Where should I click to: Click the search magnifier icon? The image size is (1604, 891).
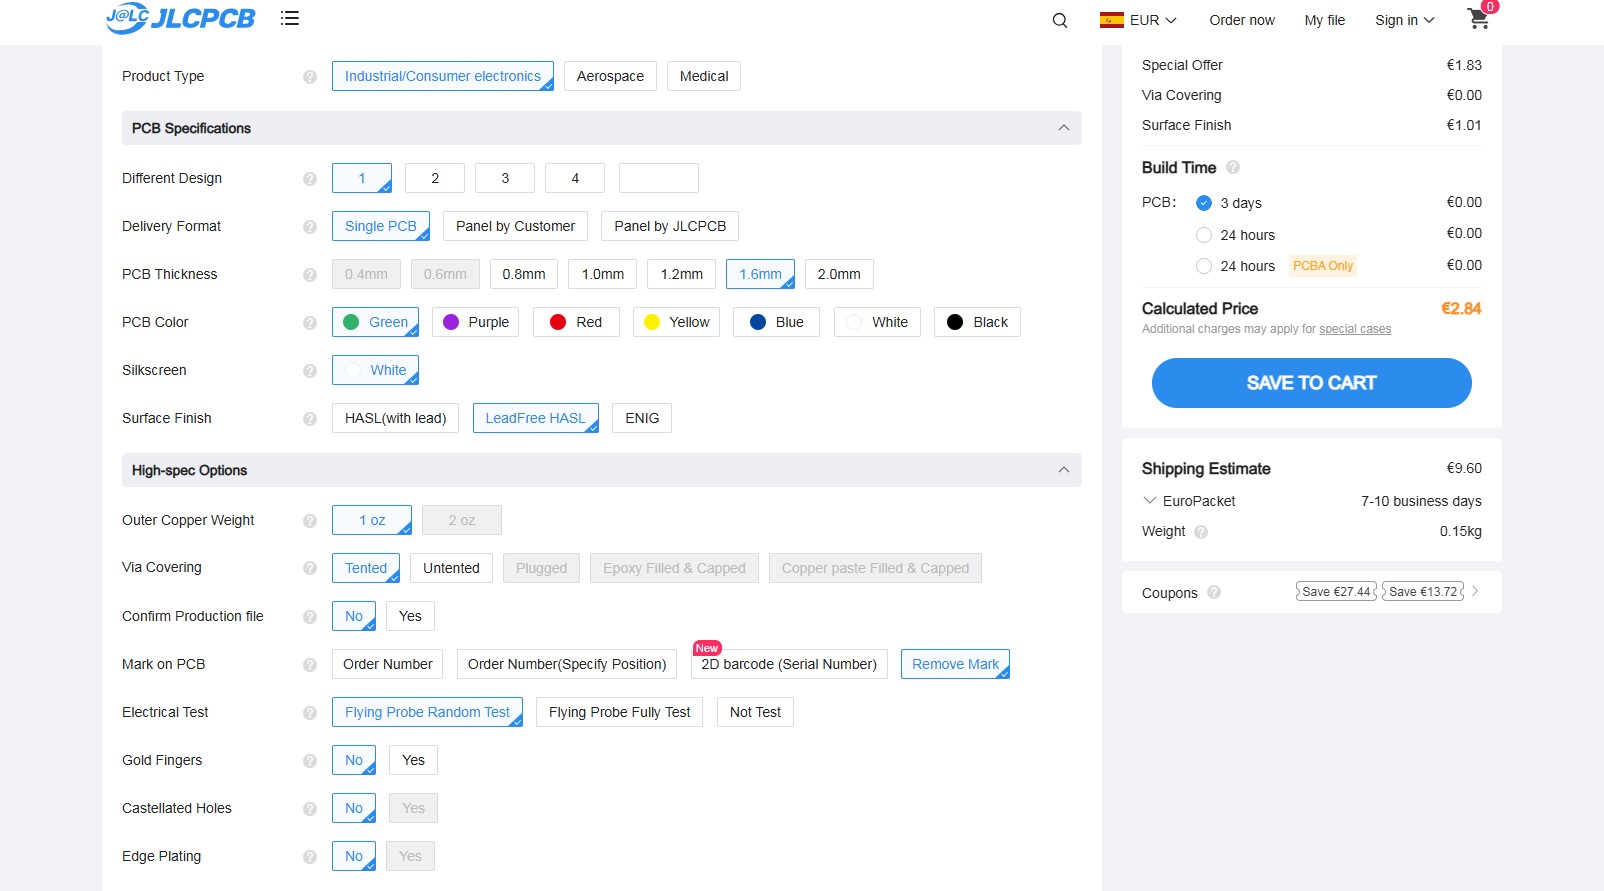pyautogui.click(x=1060, y=20)
